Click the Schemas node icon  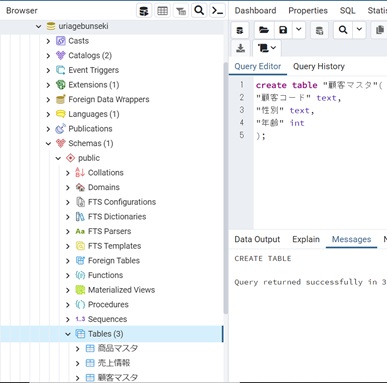click(61, 143)
